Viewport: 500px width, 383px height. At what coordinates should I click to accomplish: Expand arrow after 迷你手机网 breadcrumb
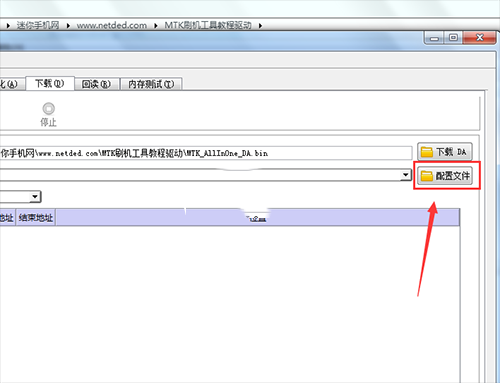click(68, 25)
